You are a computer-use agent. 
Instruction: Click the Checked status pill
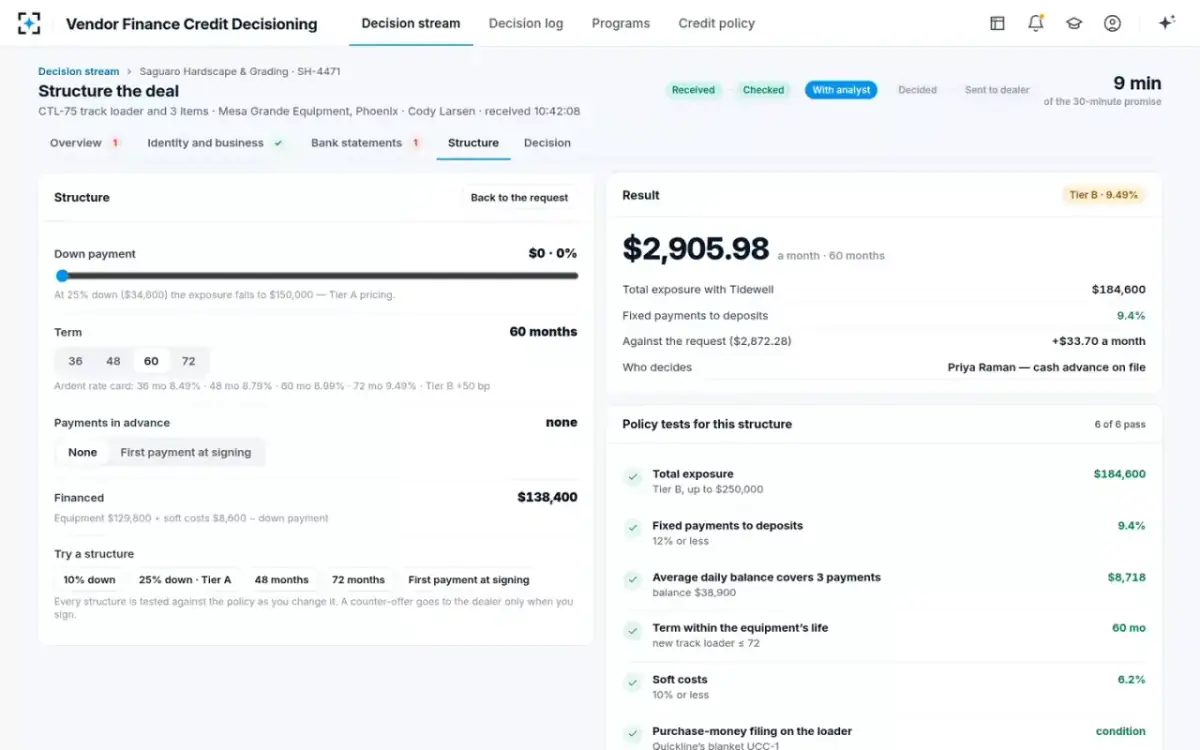(763, 90)
